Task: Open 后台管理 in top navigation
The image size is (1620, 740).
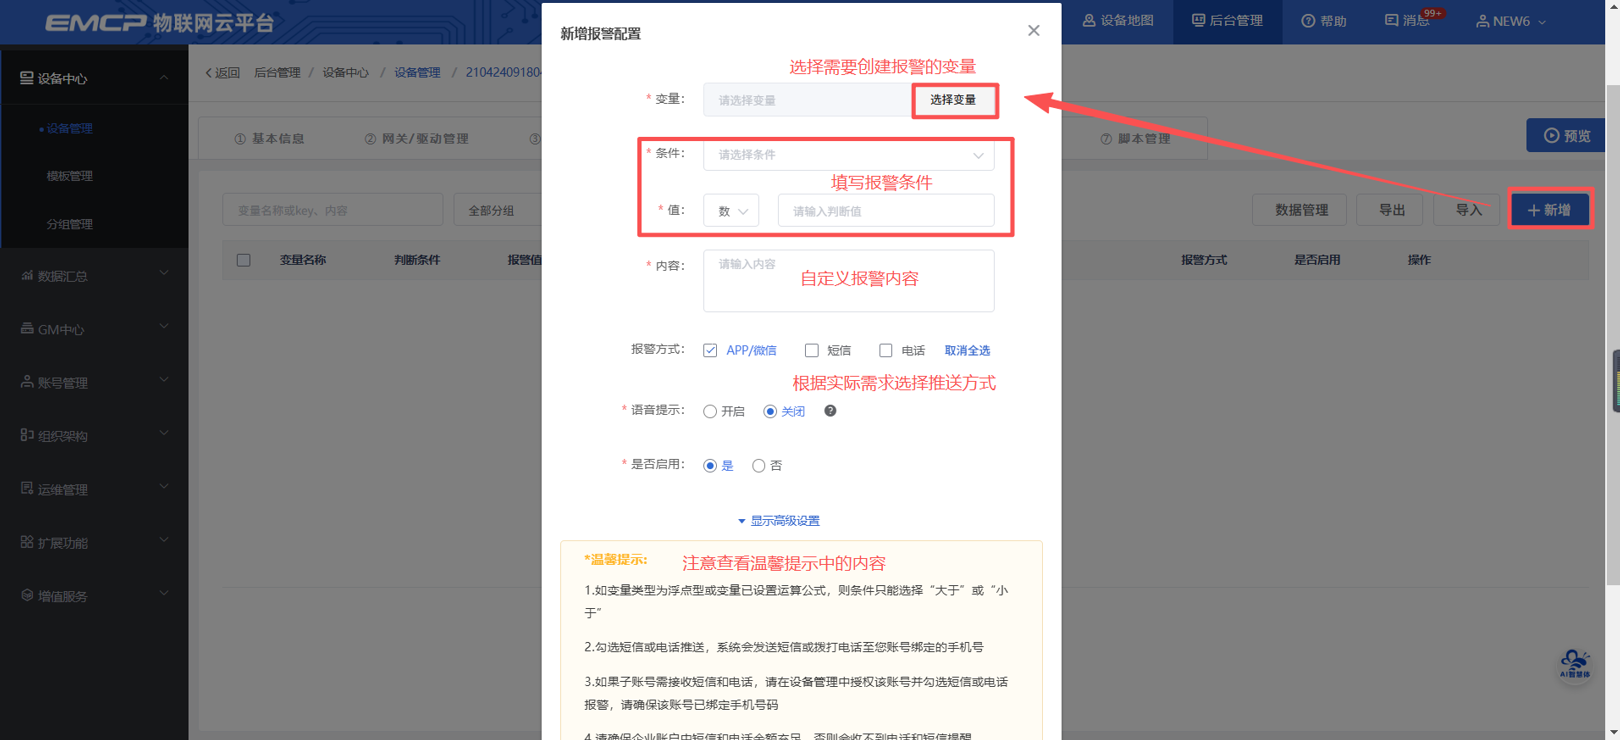Action: (x=1227, y=21)
